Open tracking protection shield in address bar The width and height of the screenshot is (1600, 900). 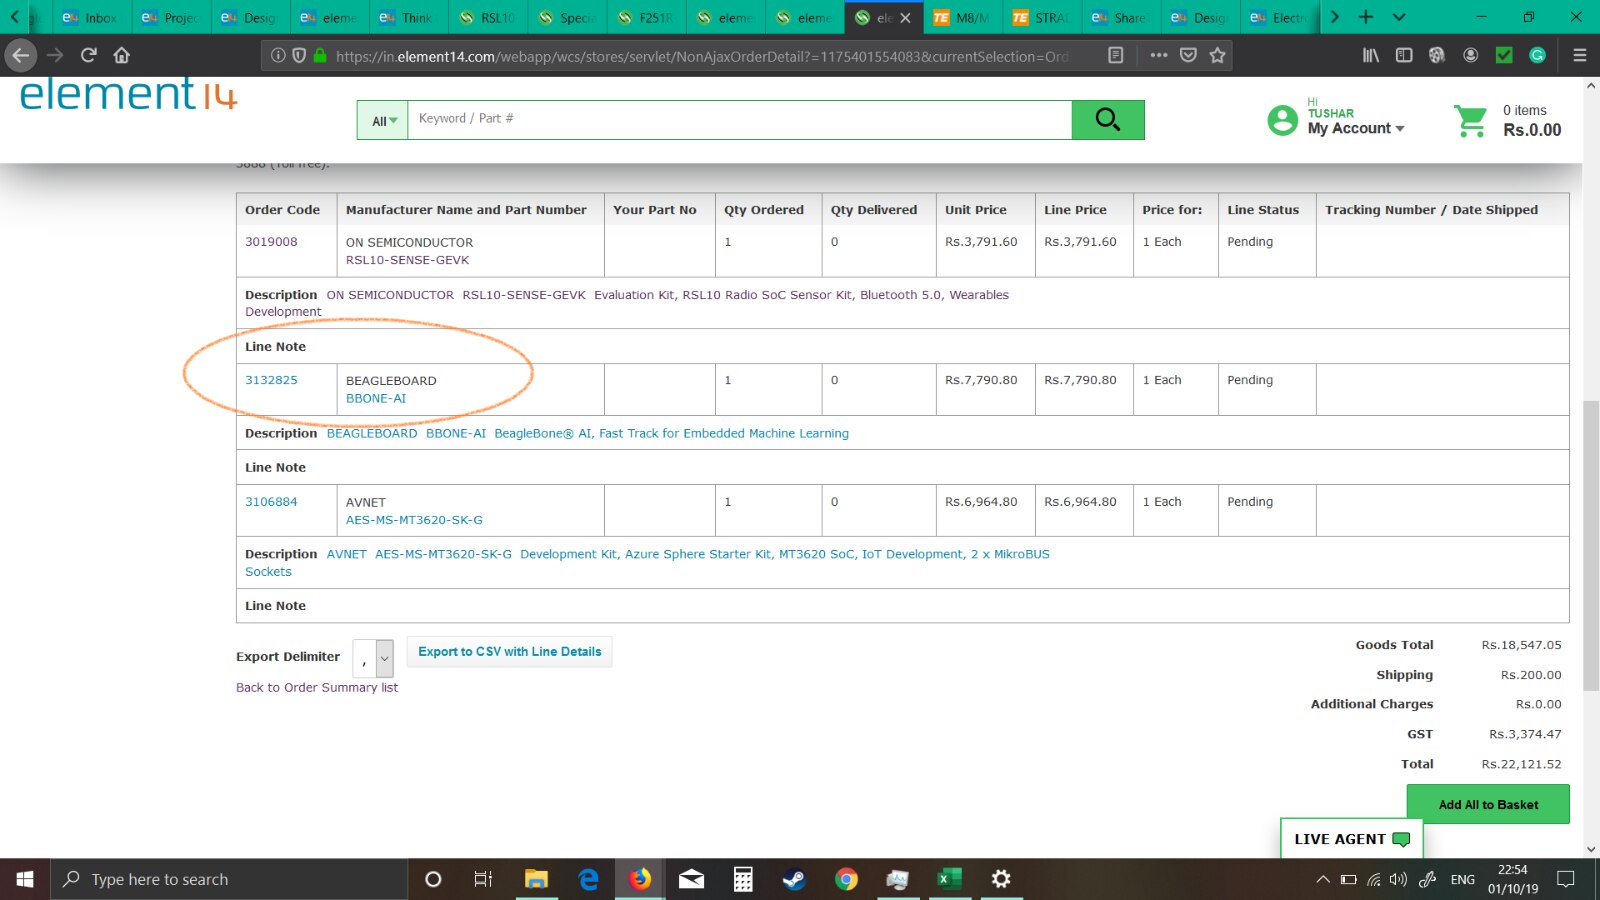click(x=299, y=56)
